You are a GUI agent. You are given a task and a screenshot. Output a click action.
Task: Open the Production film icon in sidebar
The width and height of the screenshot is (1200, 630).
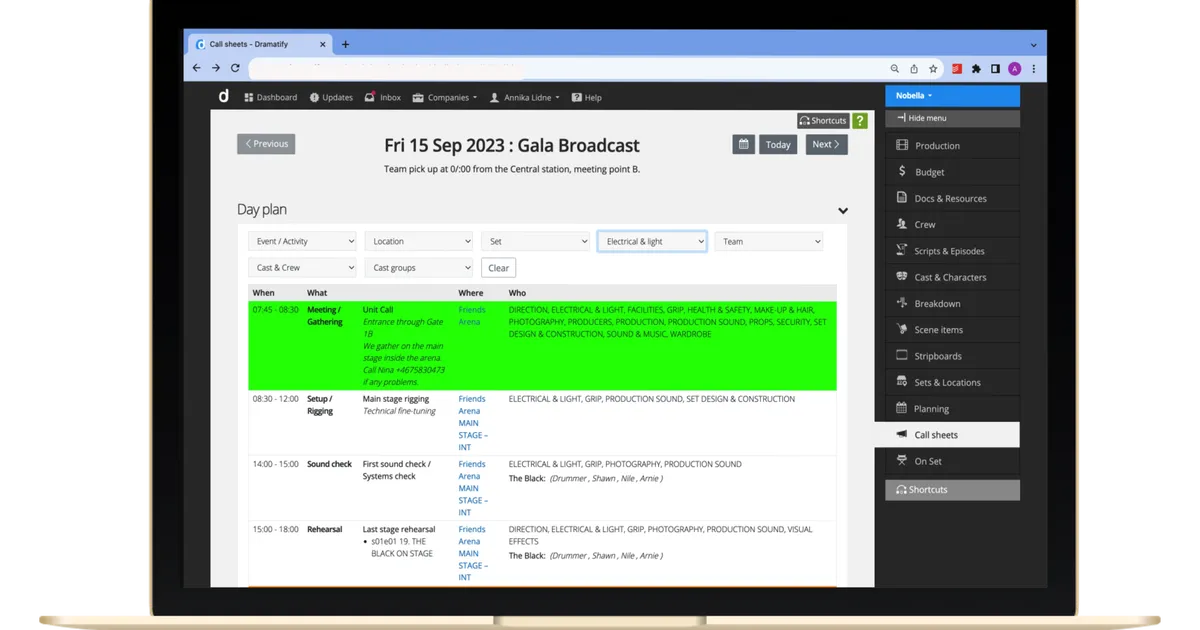click(902, 145)
